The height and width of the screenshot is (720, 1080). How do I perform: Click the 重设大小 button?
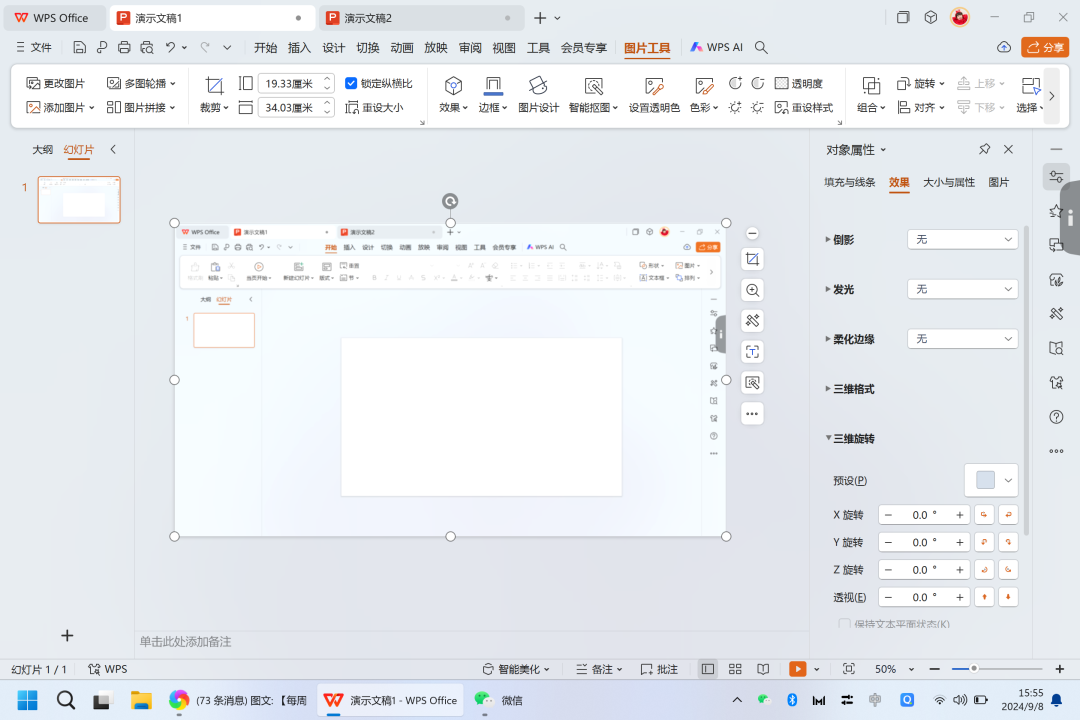[374, 107]
